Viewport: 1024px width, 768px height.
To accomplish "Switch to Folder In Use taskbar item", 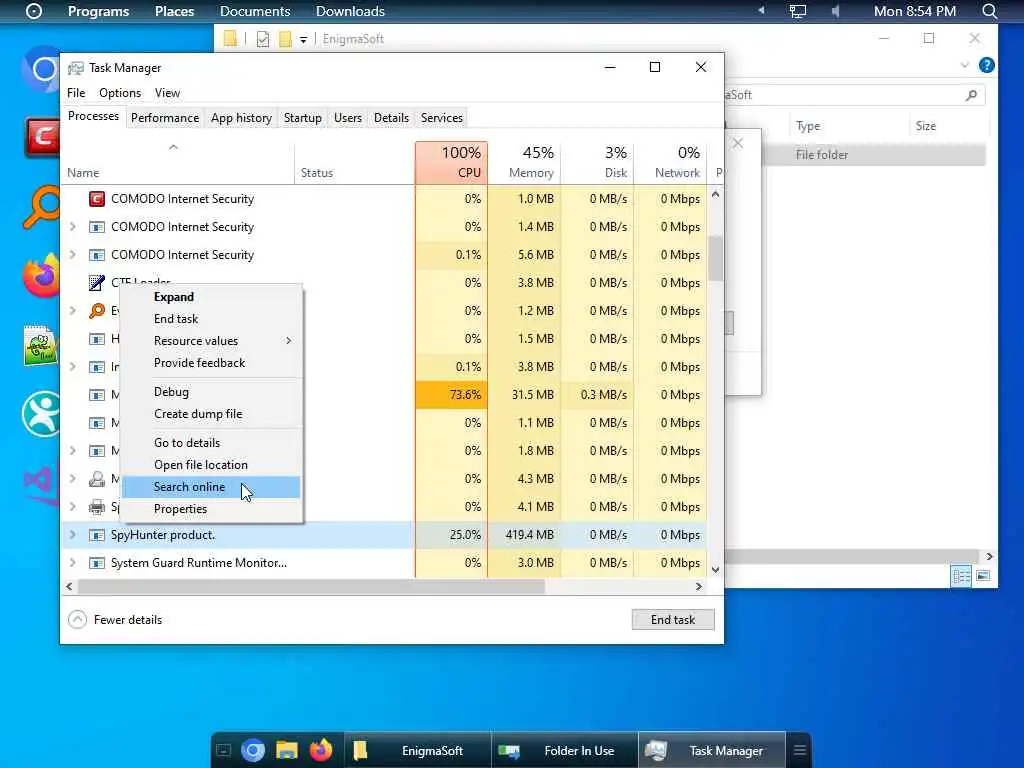I will click(565, 751).
